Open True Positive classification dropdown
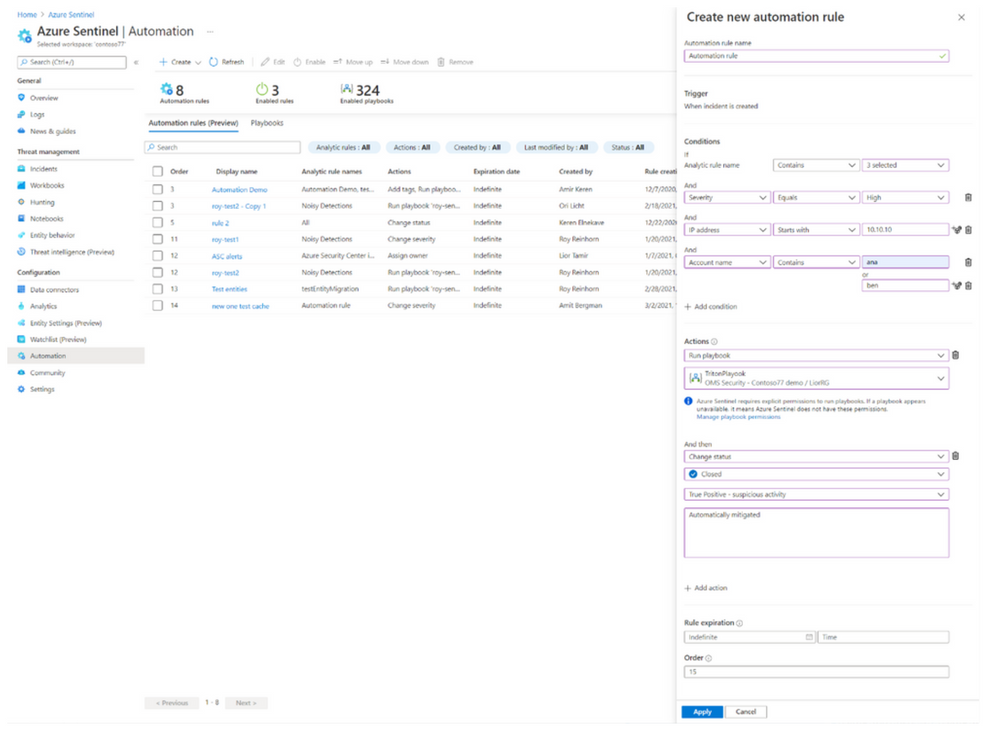Image resolution: width=999 pixels, height=736 pixels. coord(816,494)
